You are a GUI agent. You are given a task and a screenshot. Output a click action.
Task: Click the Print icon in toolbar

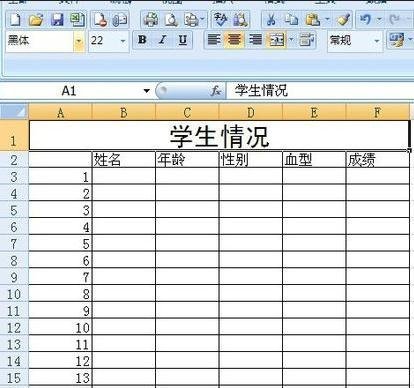(151, 20)
